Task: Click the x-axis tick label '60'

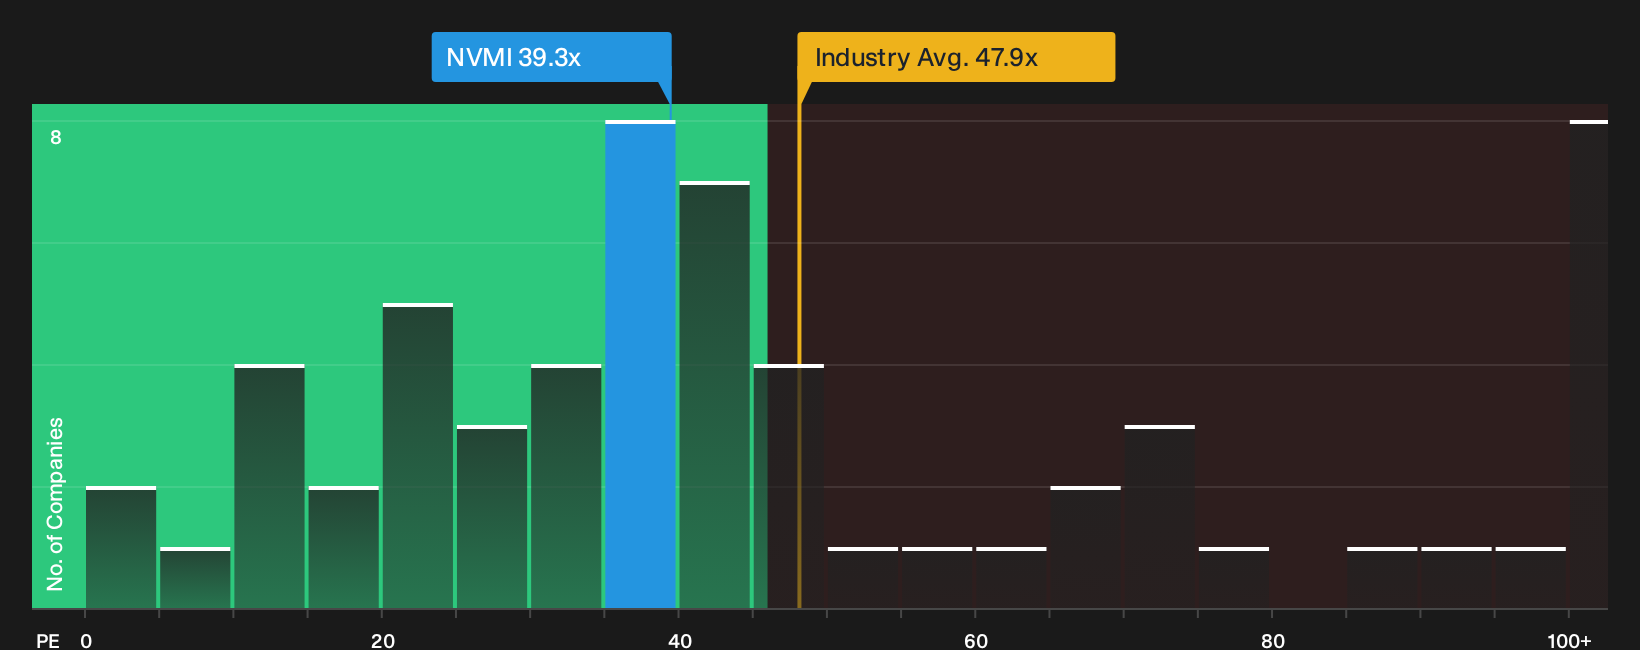Action: (x=976, y=640)
